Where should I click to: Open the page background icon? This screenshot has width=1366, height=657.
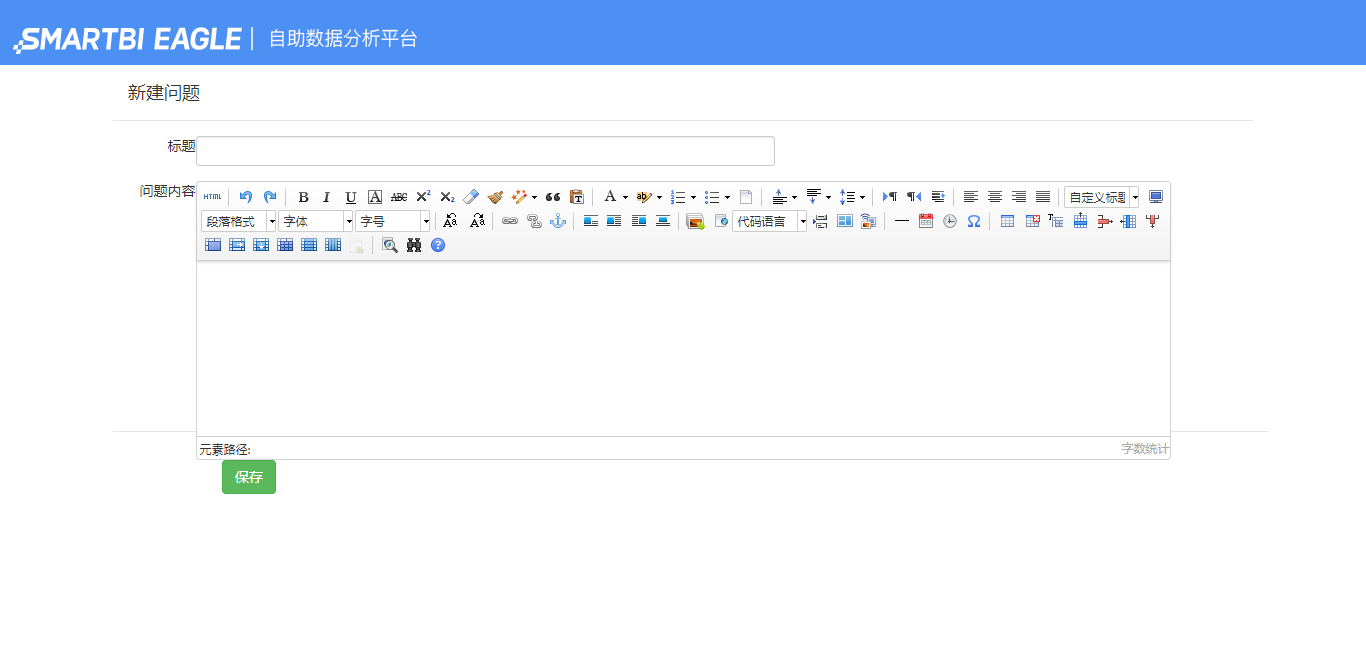[868, 221]
